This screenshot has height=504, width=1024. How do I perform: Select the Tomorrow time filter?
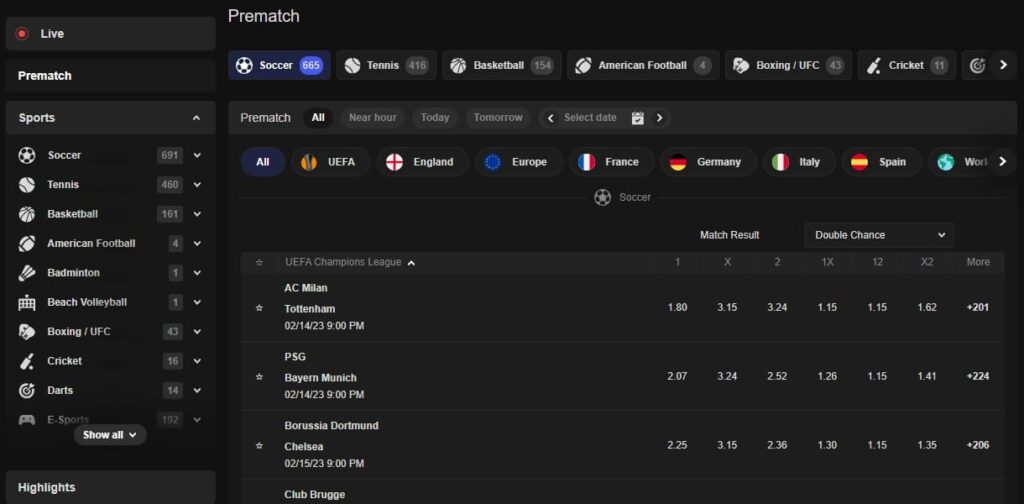[x=498, y=118]
